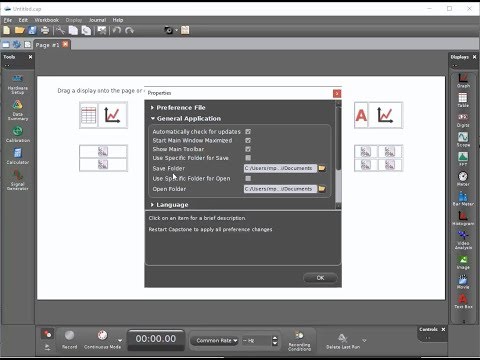
Task: Click the Print toolbar icon
Action: coord(45,30)
